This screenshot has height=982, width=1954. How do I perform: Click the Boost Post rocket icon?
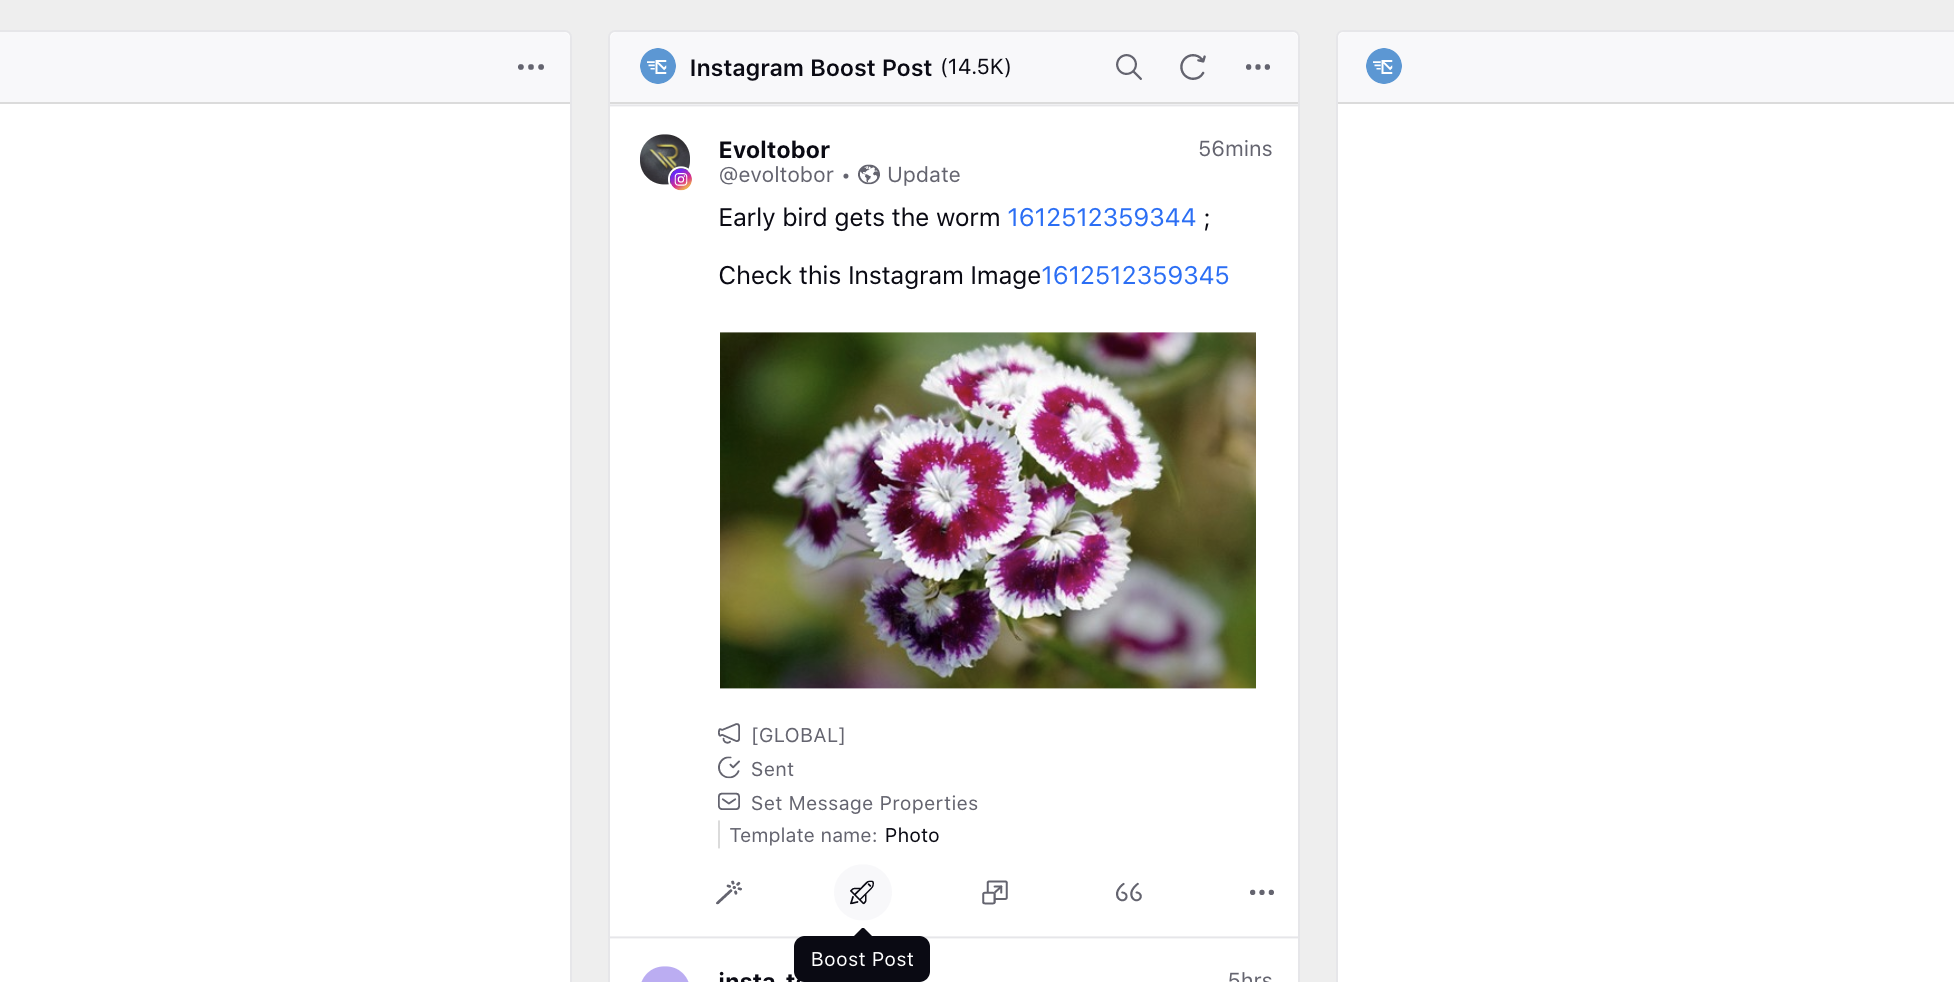tap(862, 892)
